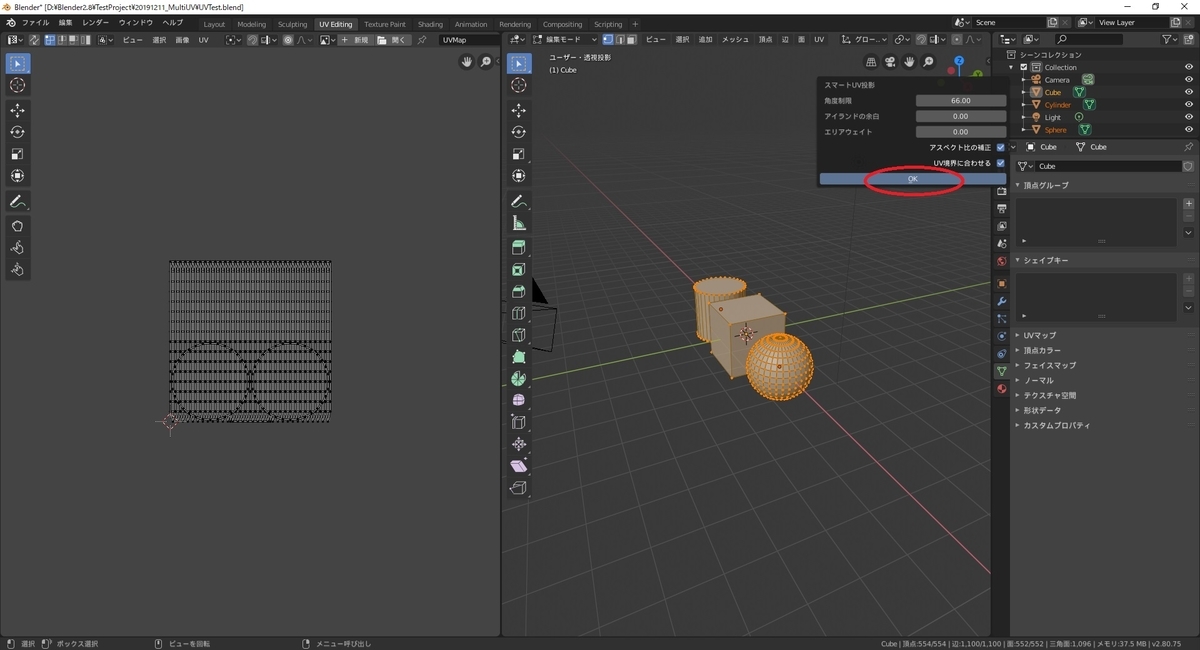Hide the Cube object via eye icon
The image size is (1200, 650).
click(x=1189, y=92)
